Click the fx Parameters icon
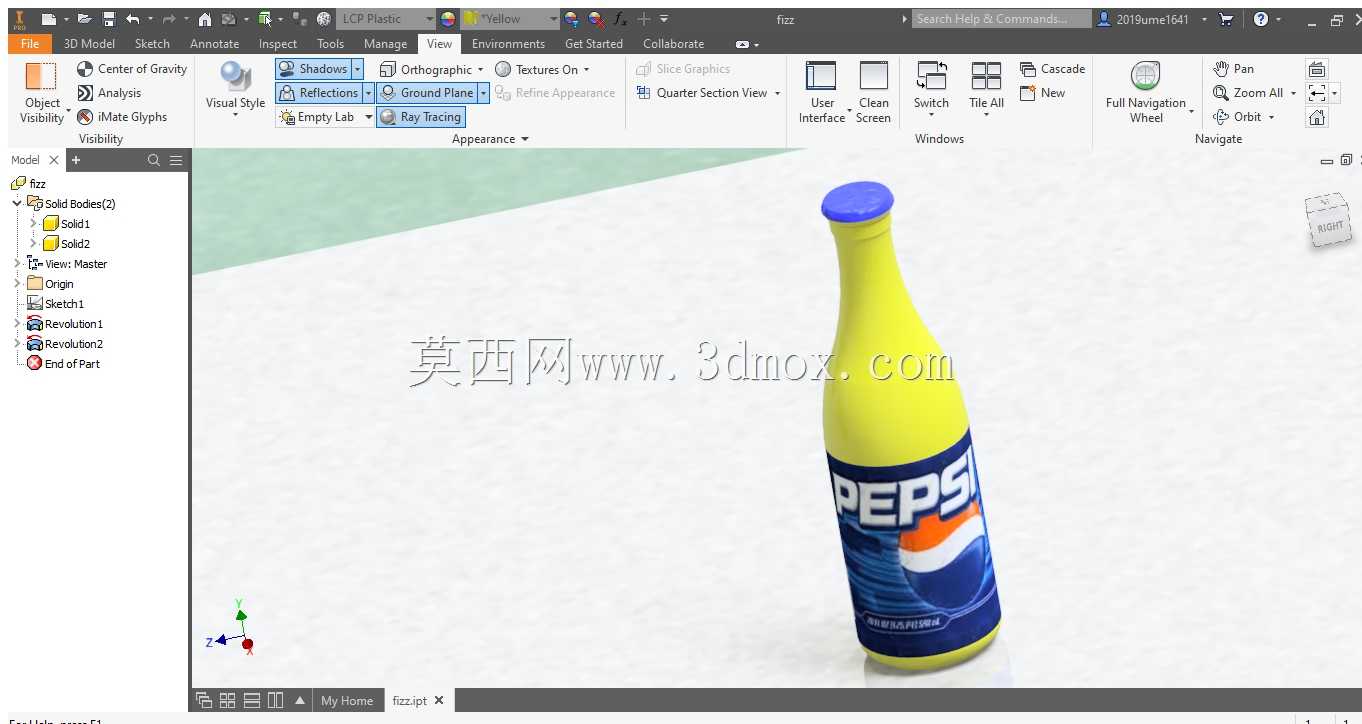 (620, 19)
